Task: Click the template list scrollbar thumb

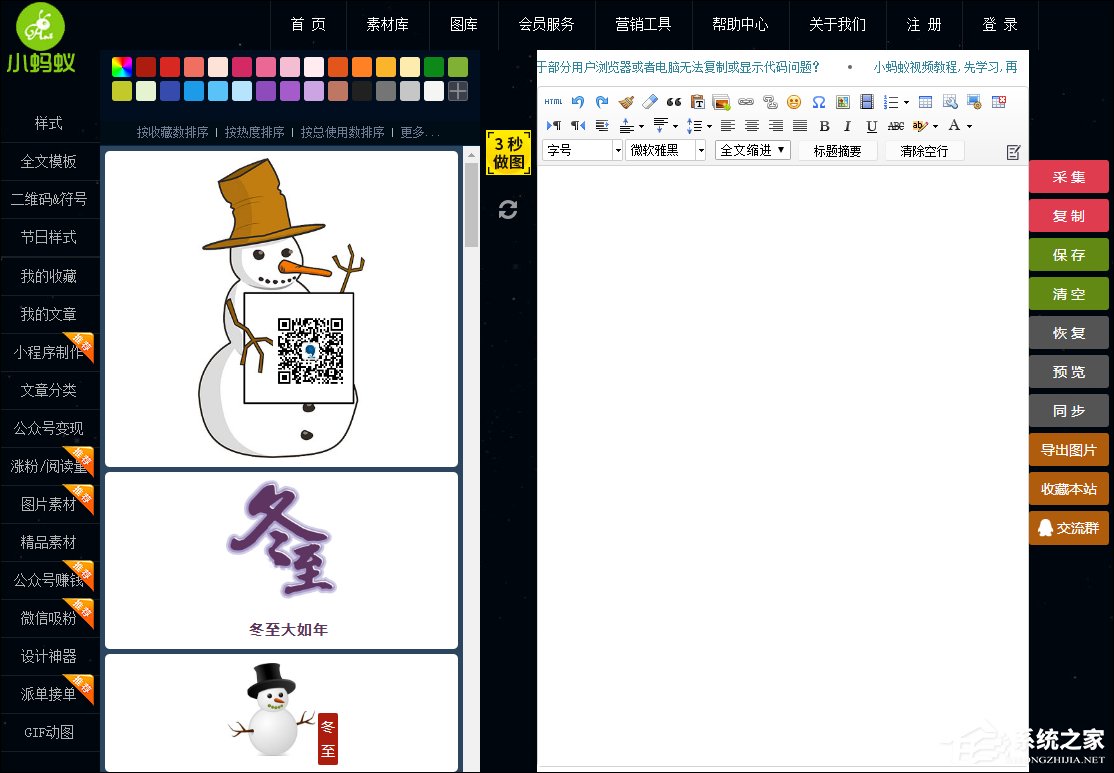Action: (471, 205)
